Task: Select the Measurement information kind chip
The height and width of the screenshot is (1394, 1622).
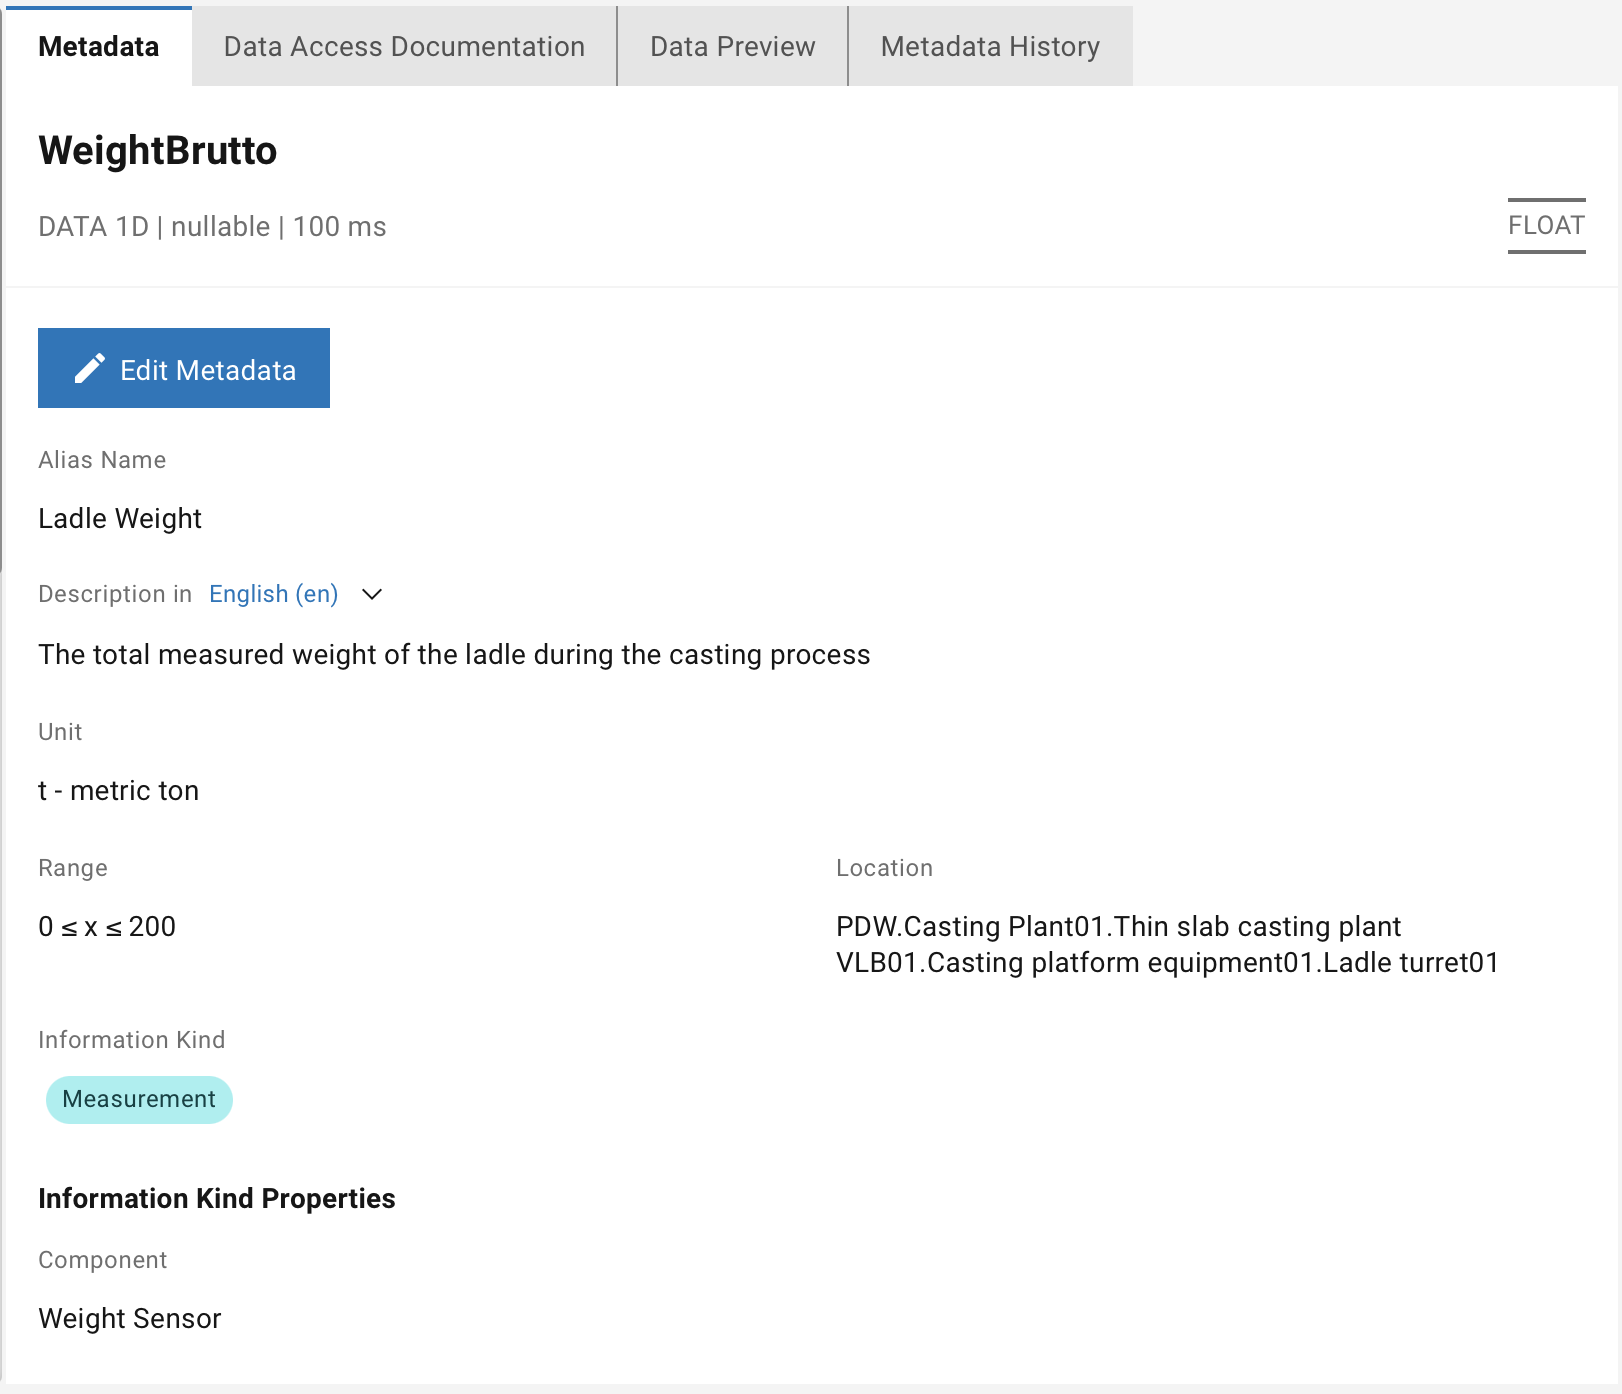Action: [139, 1099]
